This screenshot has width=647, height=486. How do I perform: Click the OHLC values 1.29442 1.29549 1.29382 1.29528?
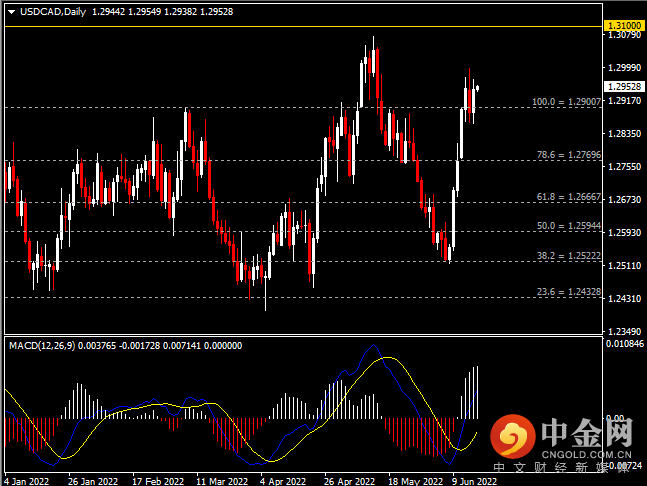point(163,12)
